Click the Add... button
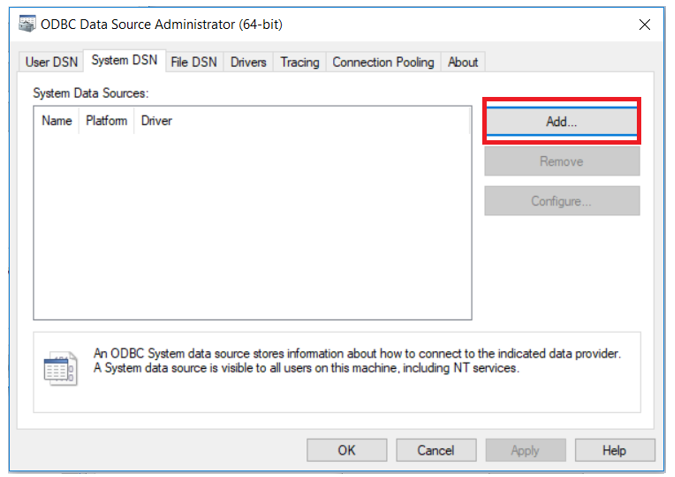This screenshot has width=675, height=477. [x=561, y=121]
